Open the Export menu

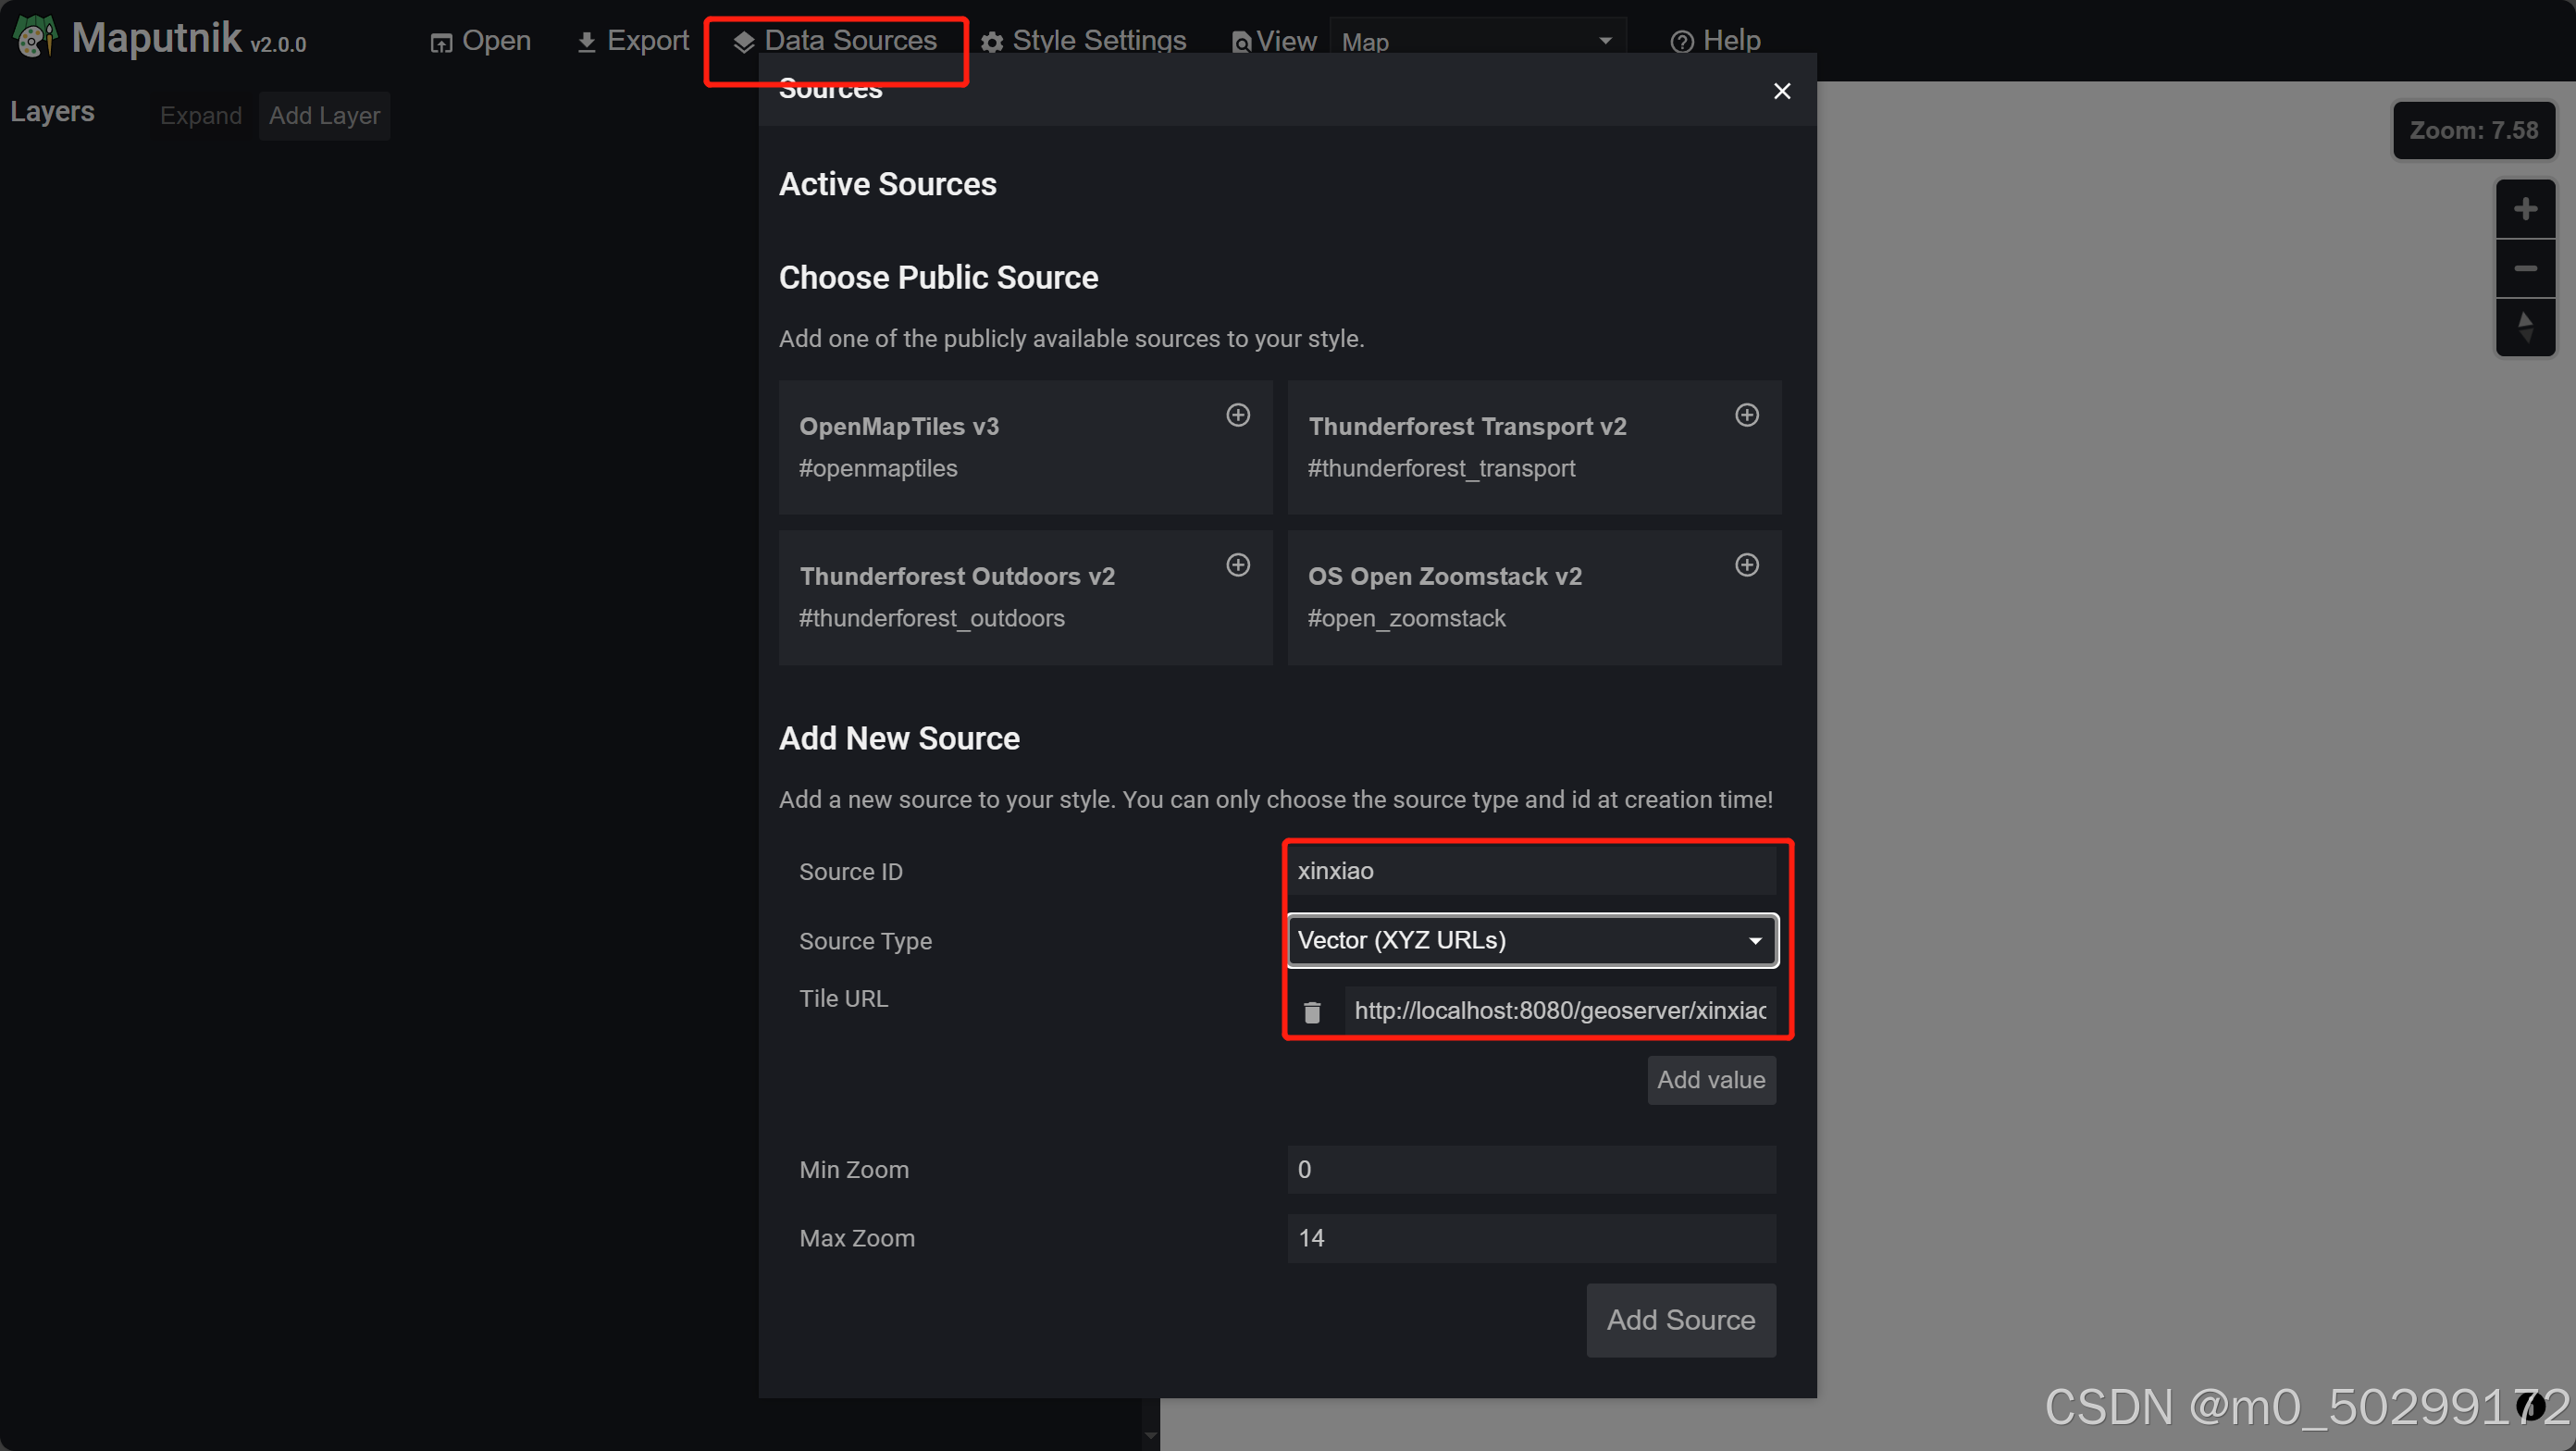pyautogui.click(x=633, y=41)
